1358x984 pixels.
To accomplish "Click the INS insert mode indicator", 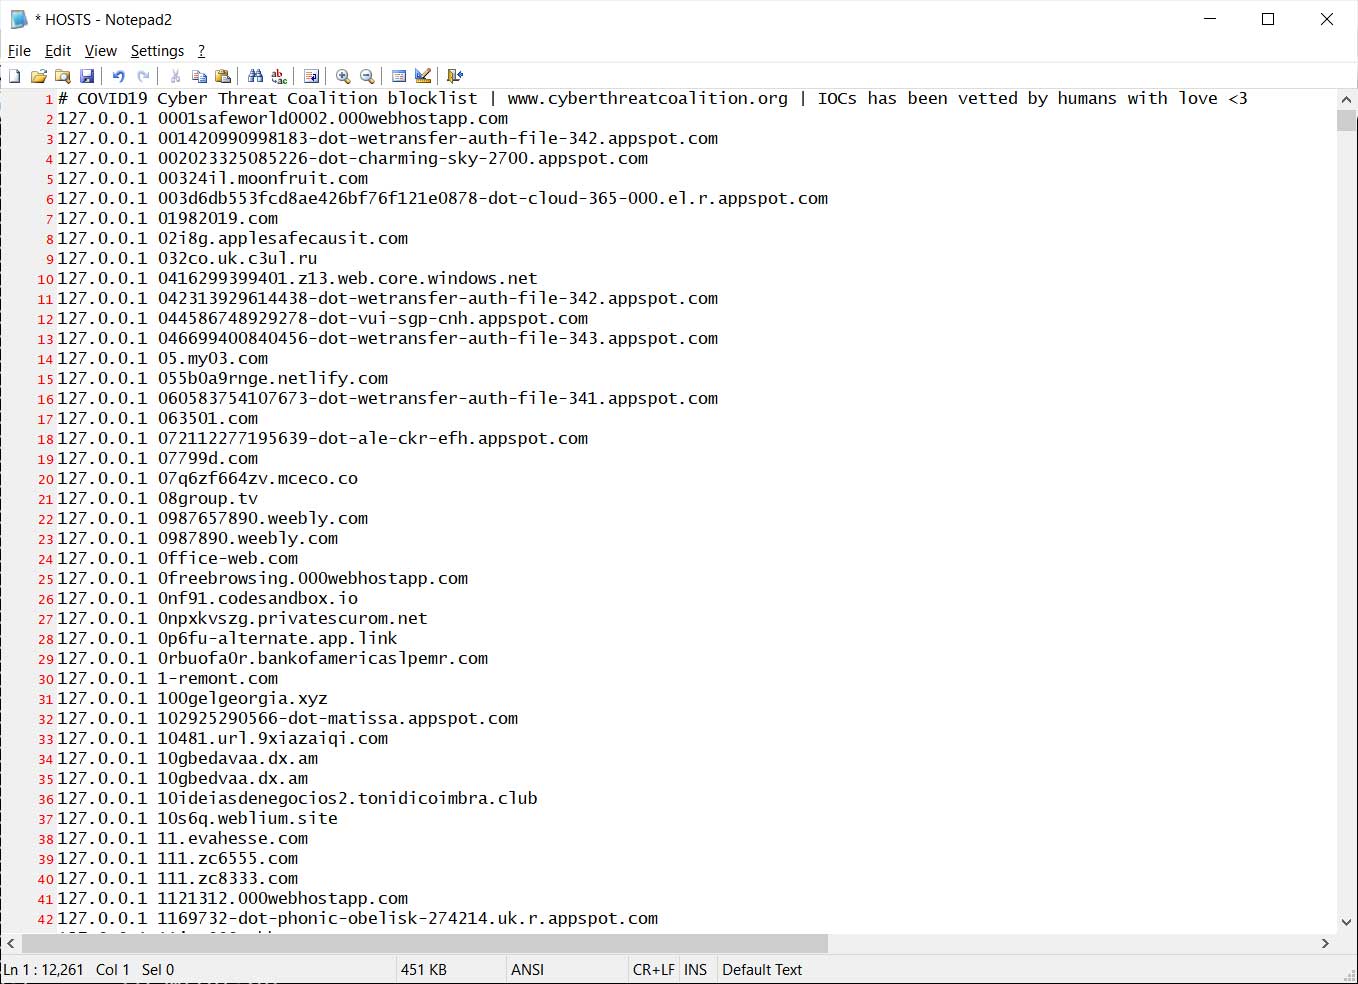I will point(695,970).
